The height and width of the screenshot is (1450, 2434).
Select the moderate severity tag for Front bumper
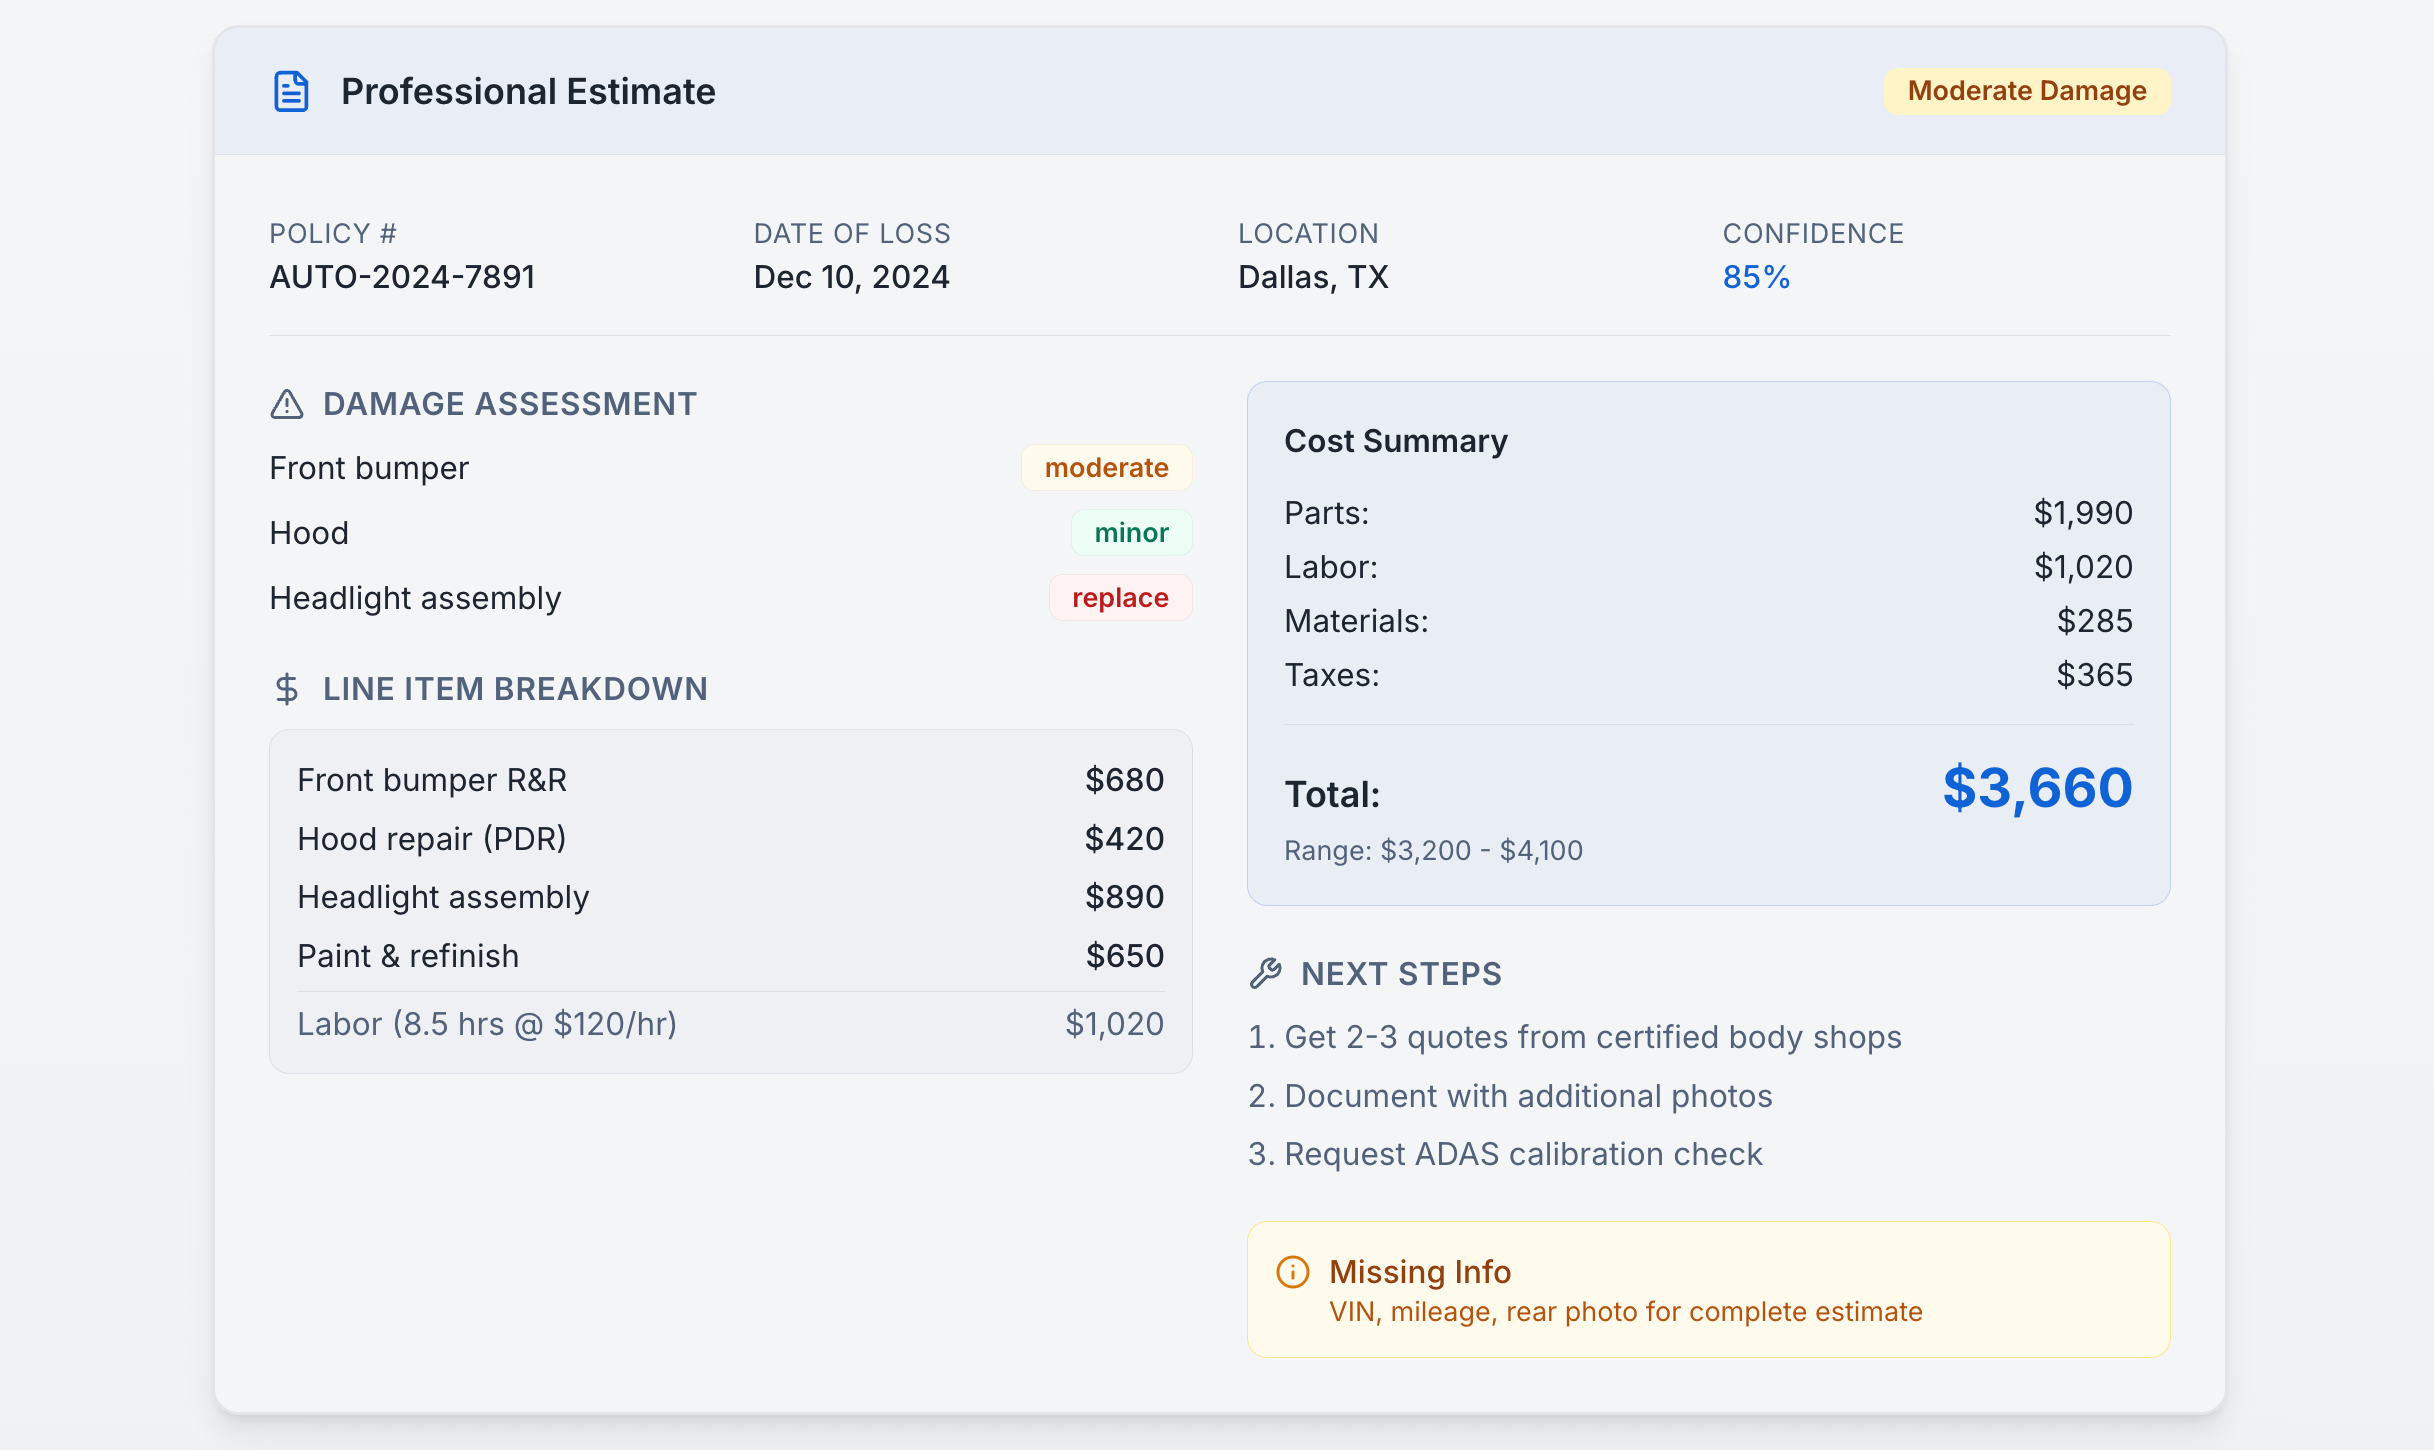[1106, 468]
